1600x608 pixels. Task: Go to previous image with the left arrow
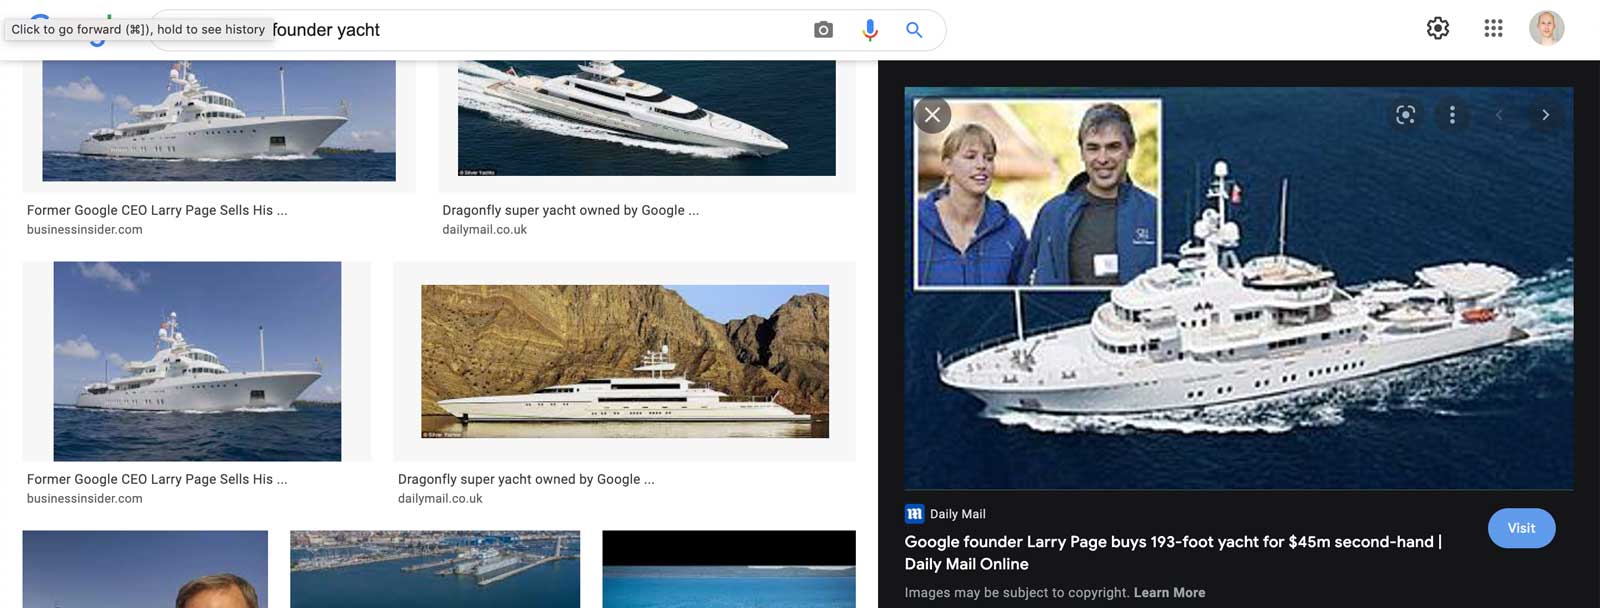tap(1500, 115)
